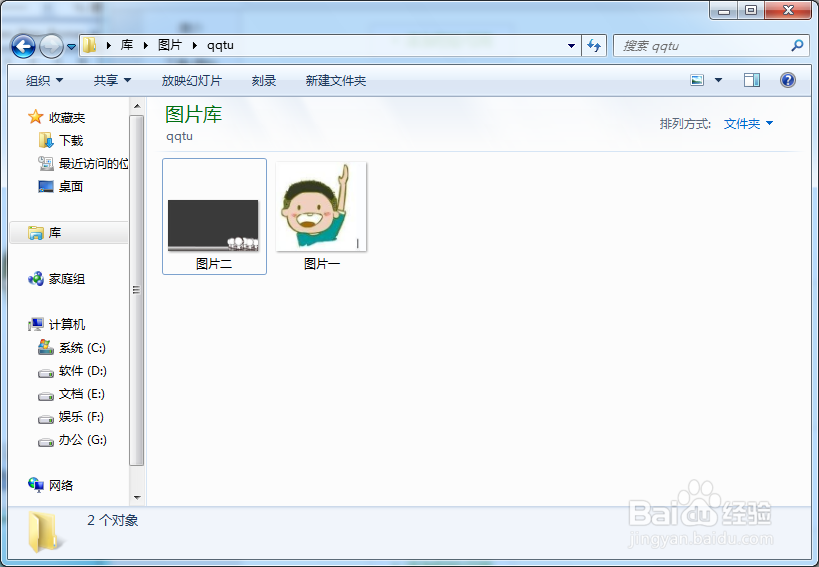The width and height of the screenshot is (819, 567).
Task: Click the 计算机 computer icon
Action: pos(36,325)
